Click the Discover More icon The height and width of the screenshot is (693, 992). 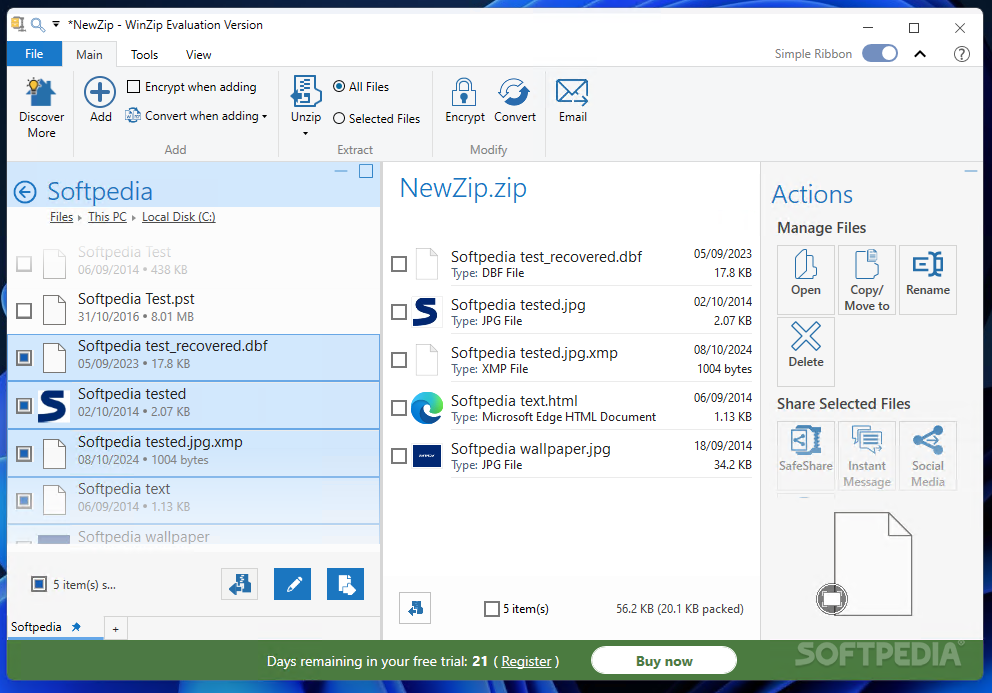point(41,92)
